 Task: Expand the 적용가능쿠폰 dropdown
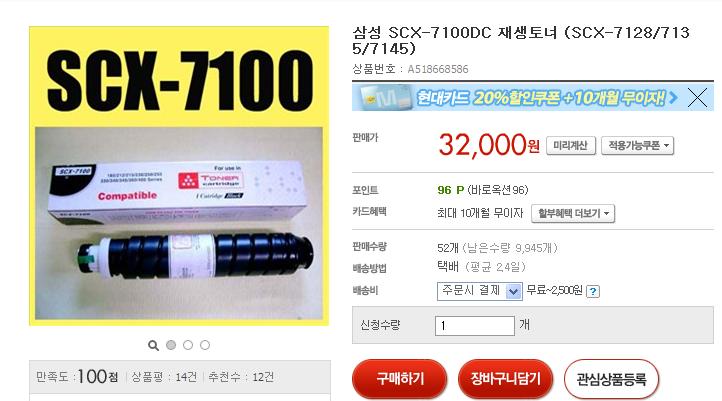click(638, 145)
